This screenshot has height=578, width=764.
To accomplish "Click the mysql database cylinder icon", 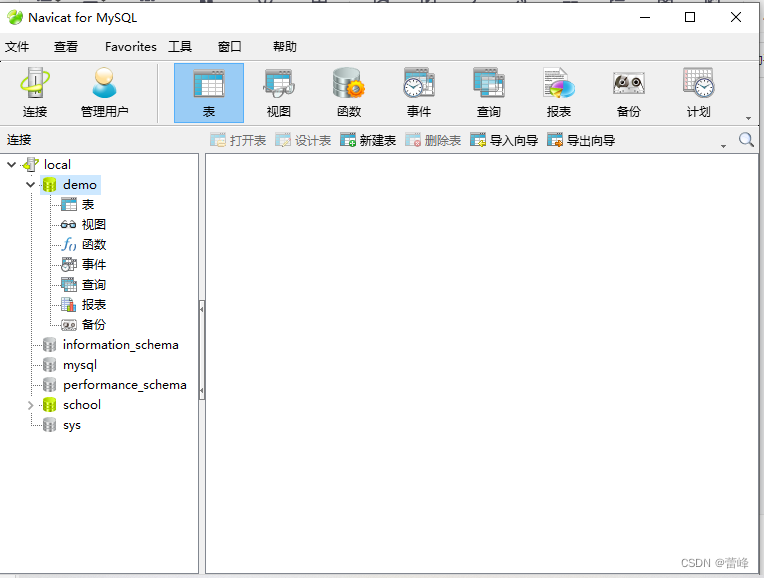I will 50,365.
